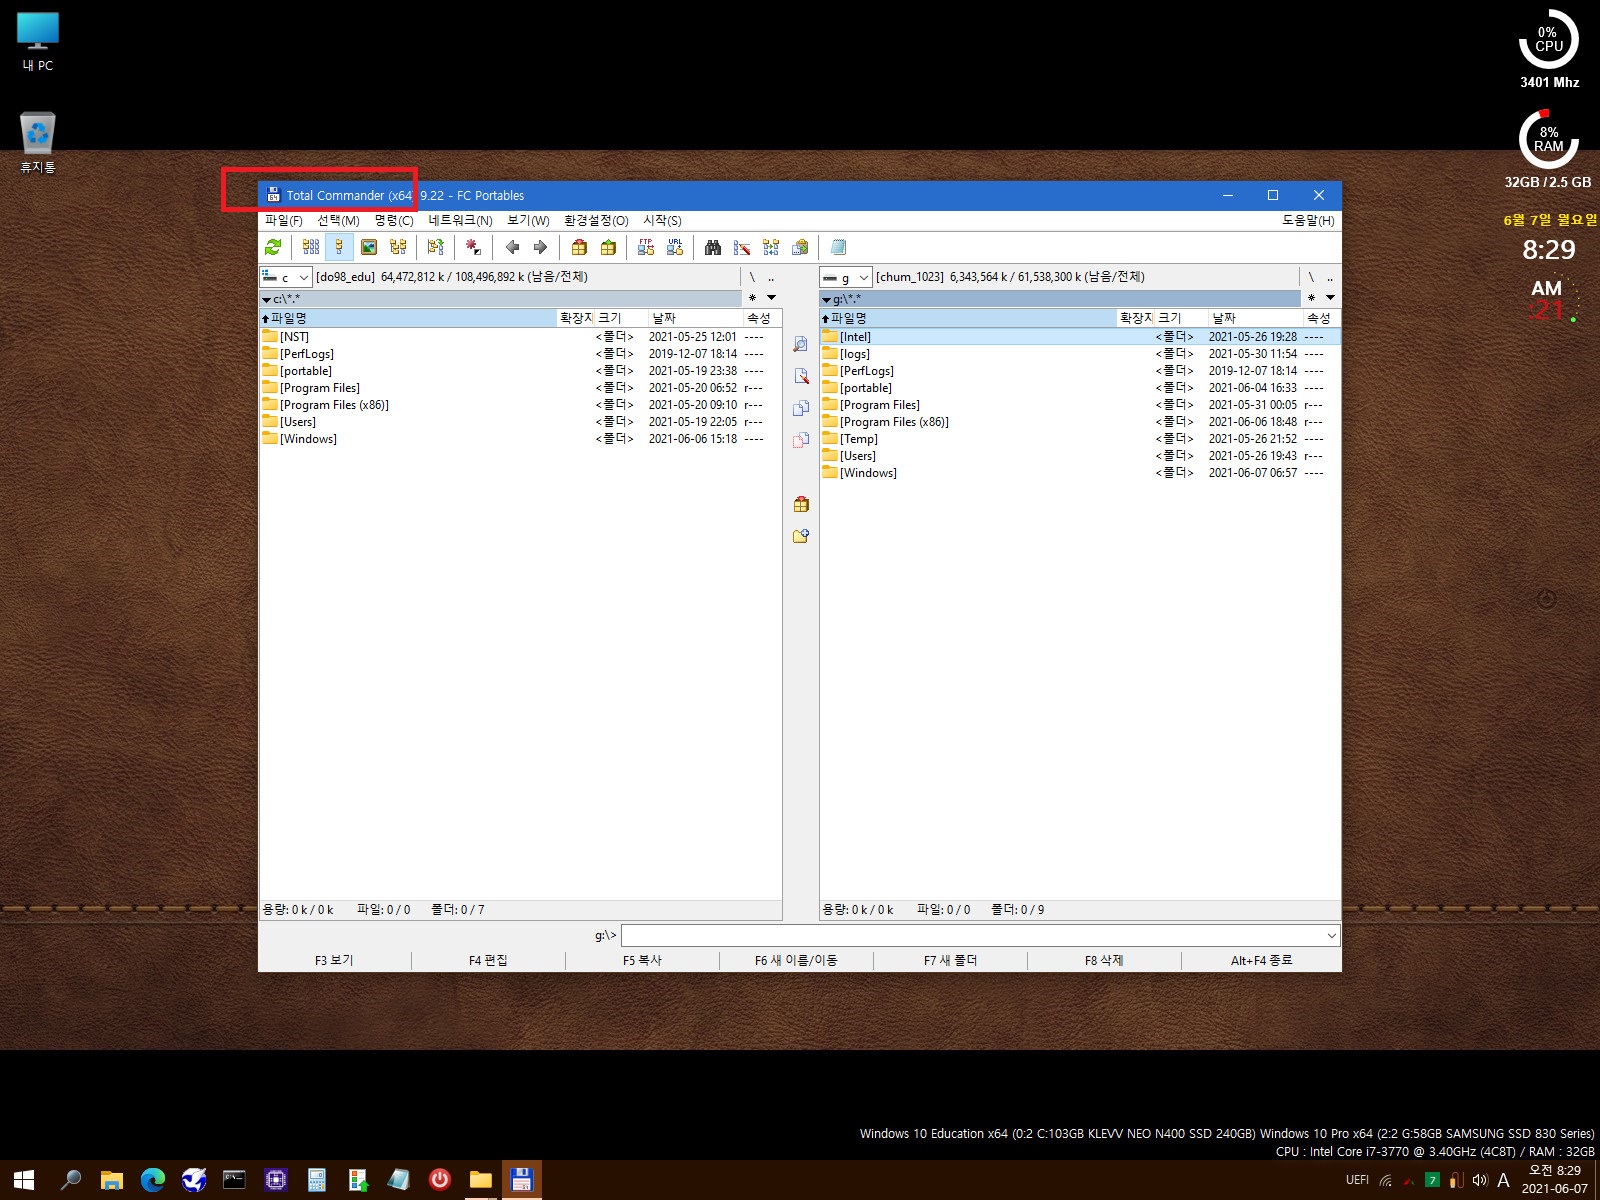Screen dimensions: 1600x1200
Task: Open left panel drive c dropdown
Action: 286,277
